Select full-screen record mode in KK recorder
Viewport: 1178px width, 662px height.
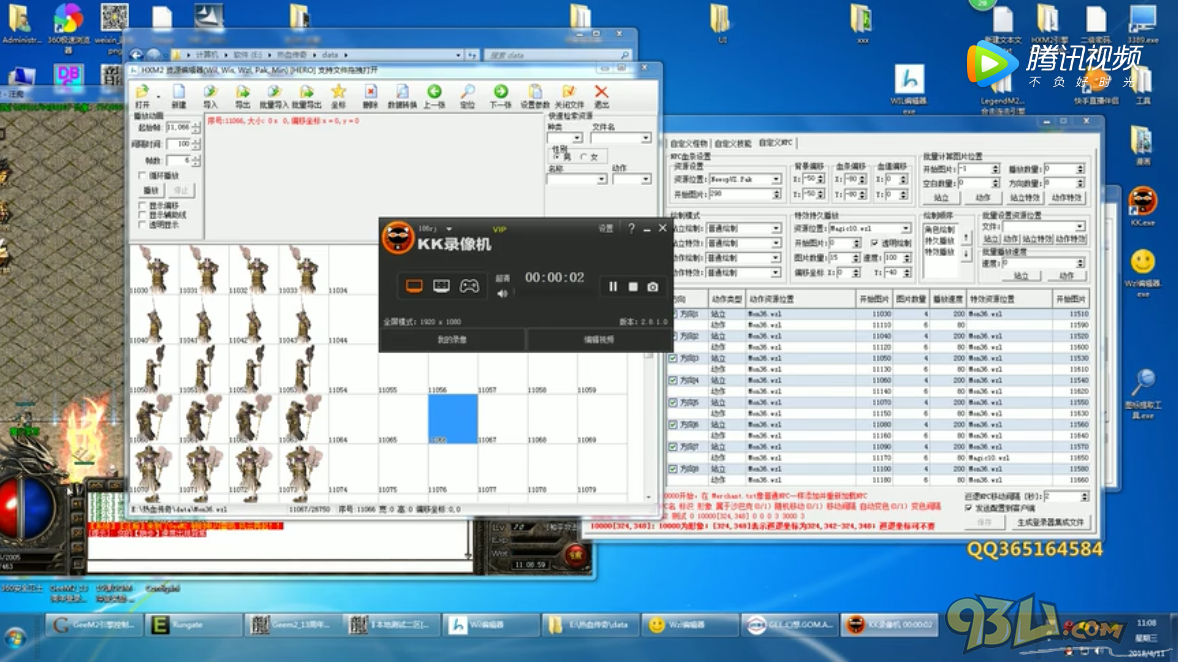[414, 286]
